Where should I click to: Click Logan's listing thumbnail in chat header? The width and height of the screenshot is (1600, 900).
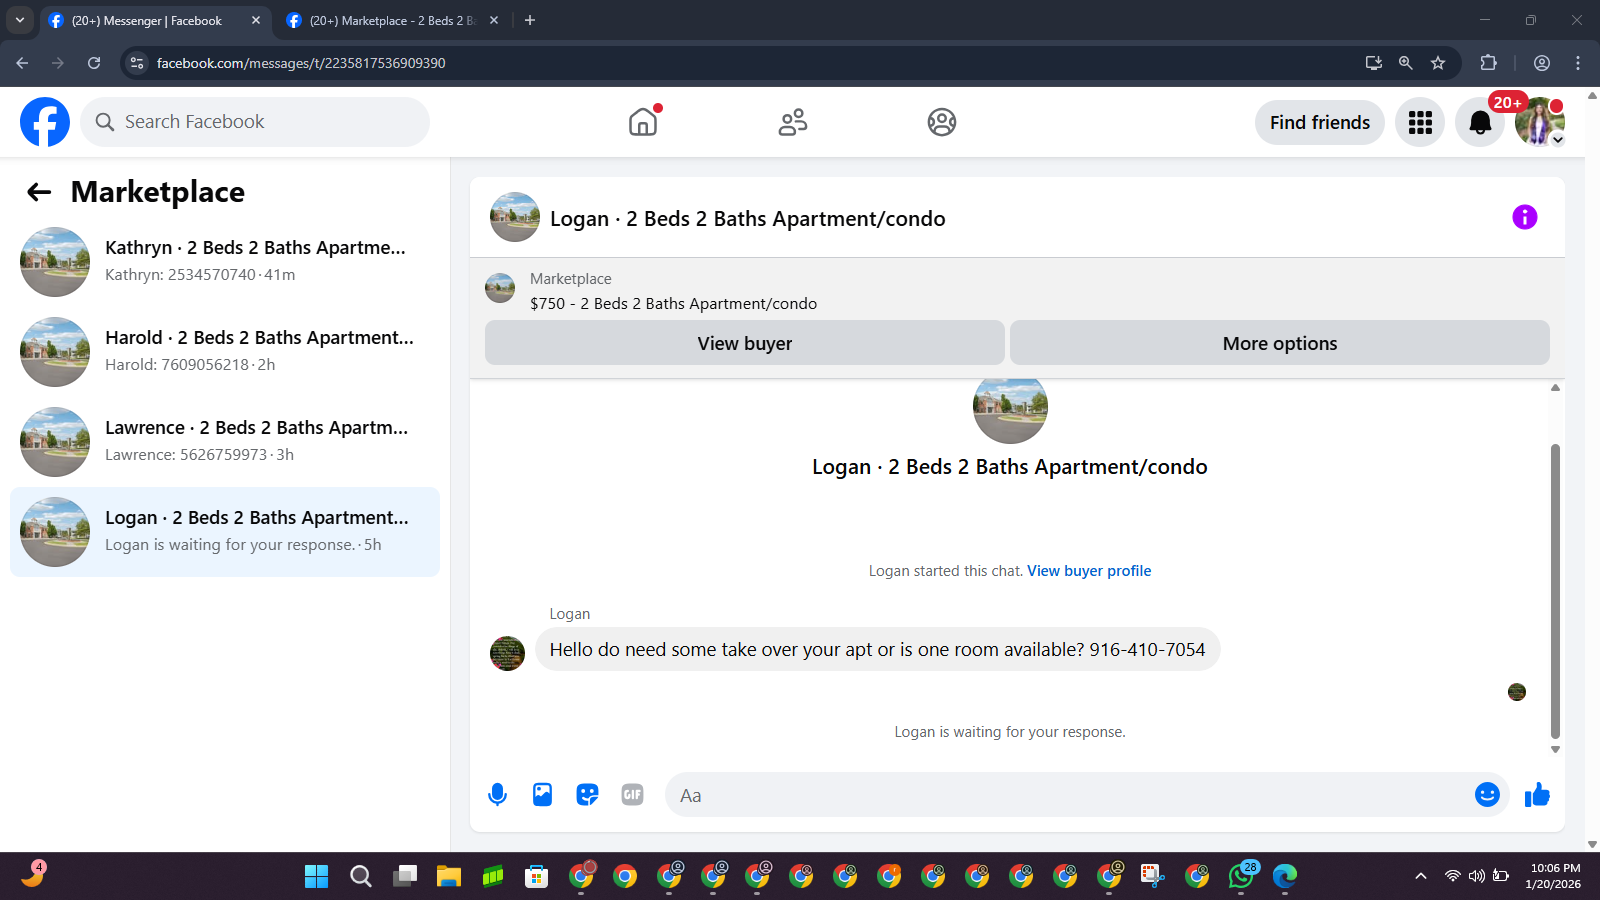tap(515, 217)
